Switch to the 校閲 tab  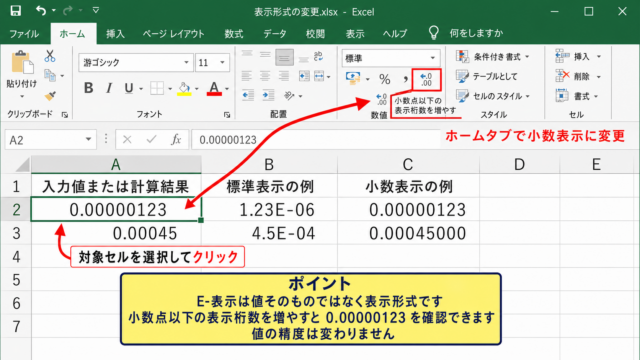pyautogui.click(x=316, y=33)
